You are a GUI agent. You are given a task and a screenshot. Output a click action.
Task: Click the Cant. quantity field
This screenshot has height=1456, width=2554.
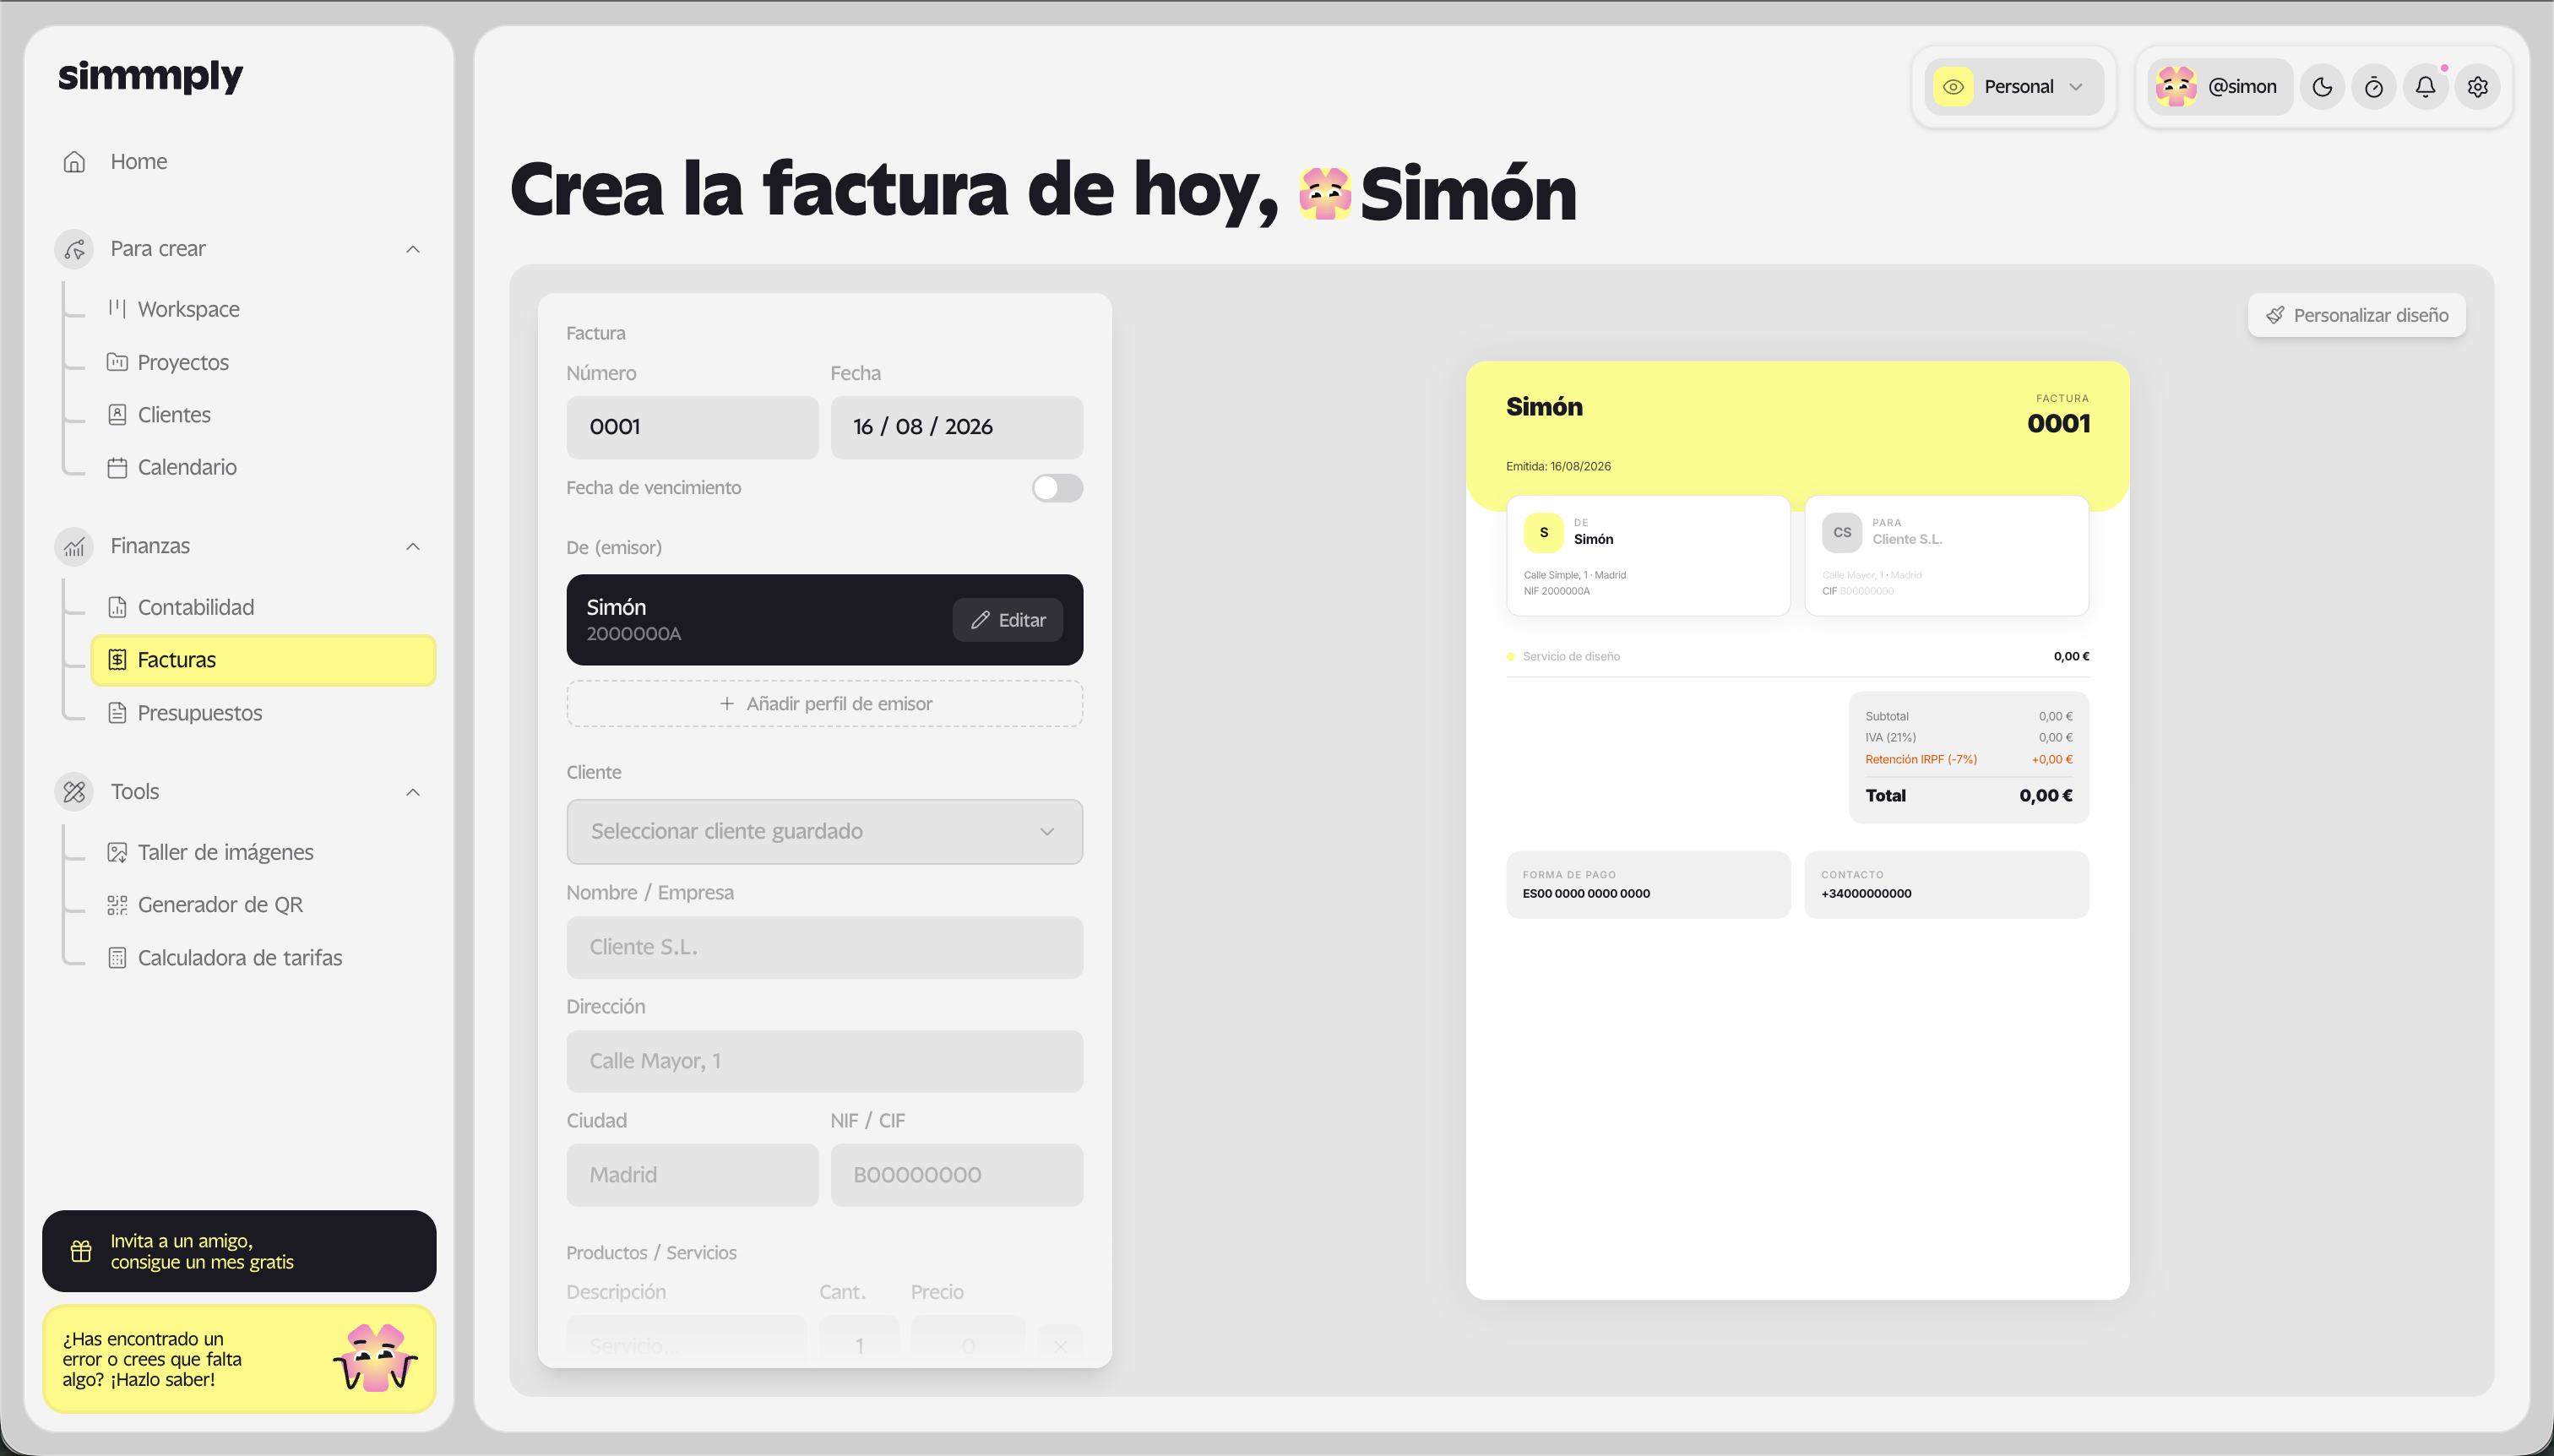pyautogui.click(x=858, y=1343)
